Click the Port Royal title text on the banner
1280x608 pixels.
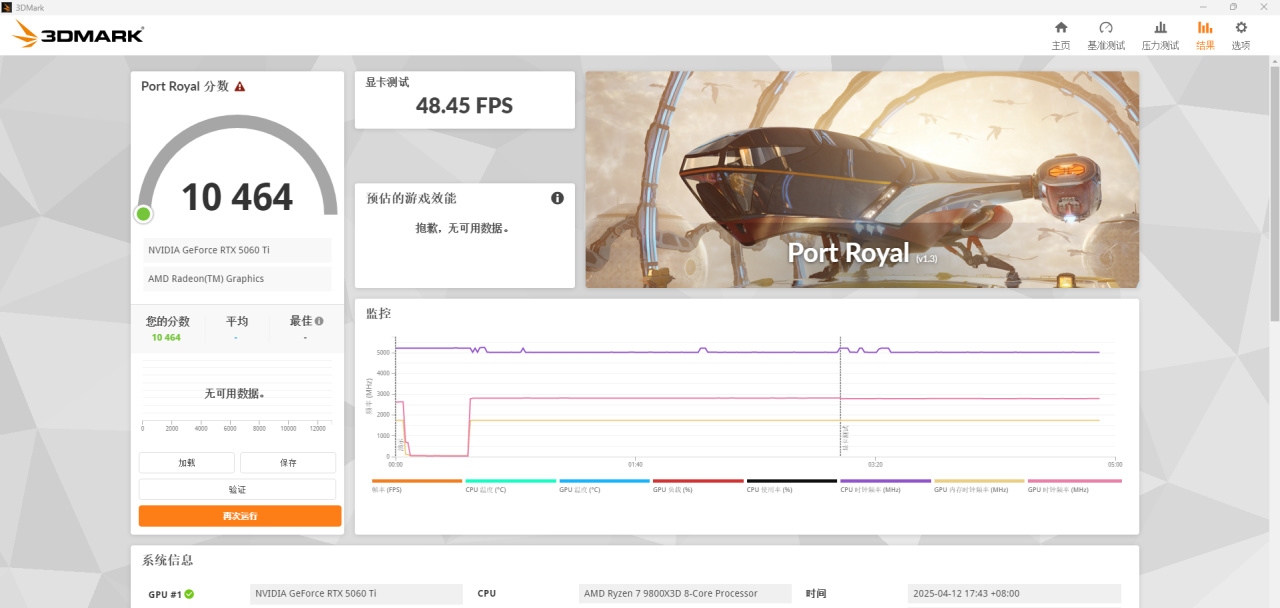click(849, 253)
